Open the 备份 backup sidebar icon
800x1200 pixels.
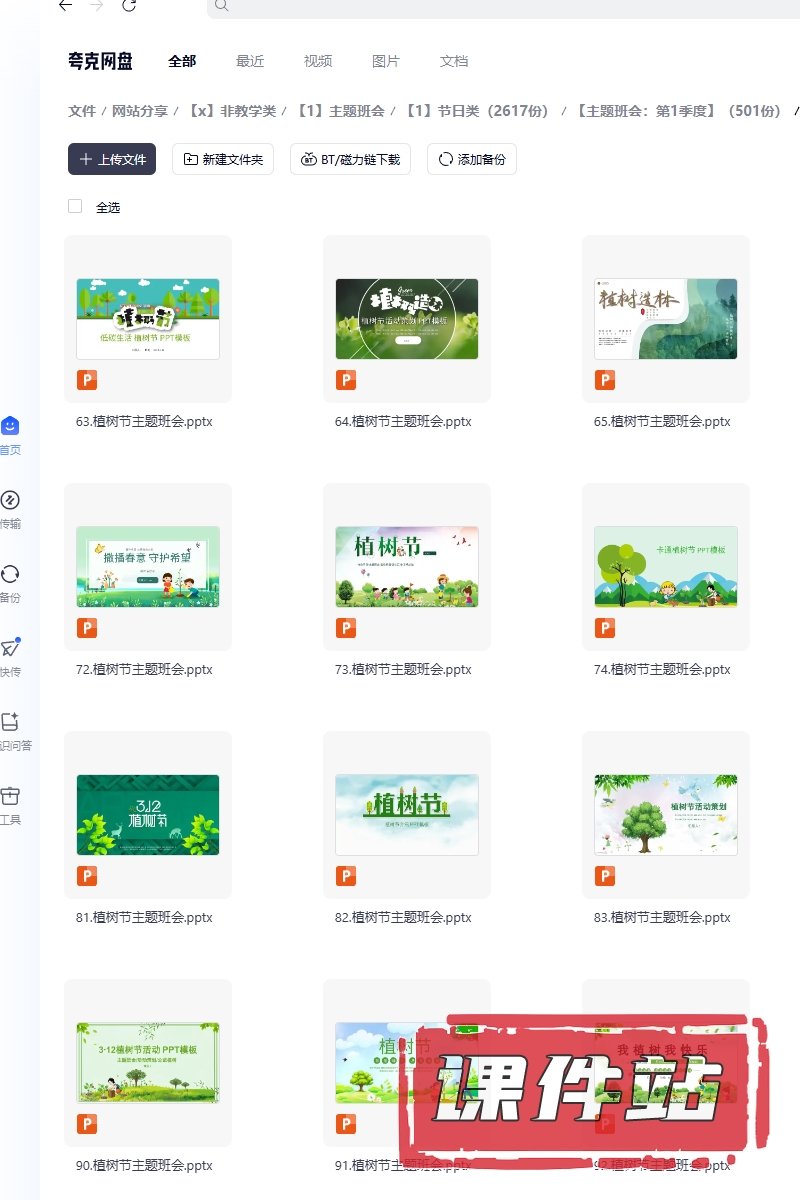point(10,575)
